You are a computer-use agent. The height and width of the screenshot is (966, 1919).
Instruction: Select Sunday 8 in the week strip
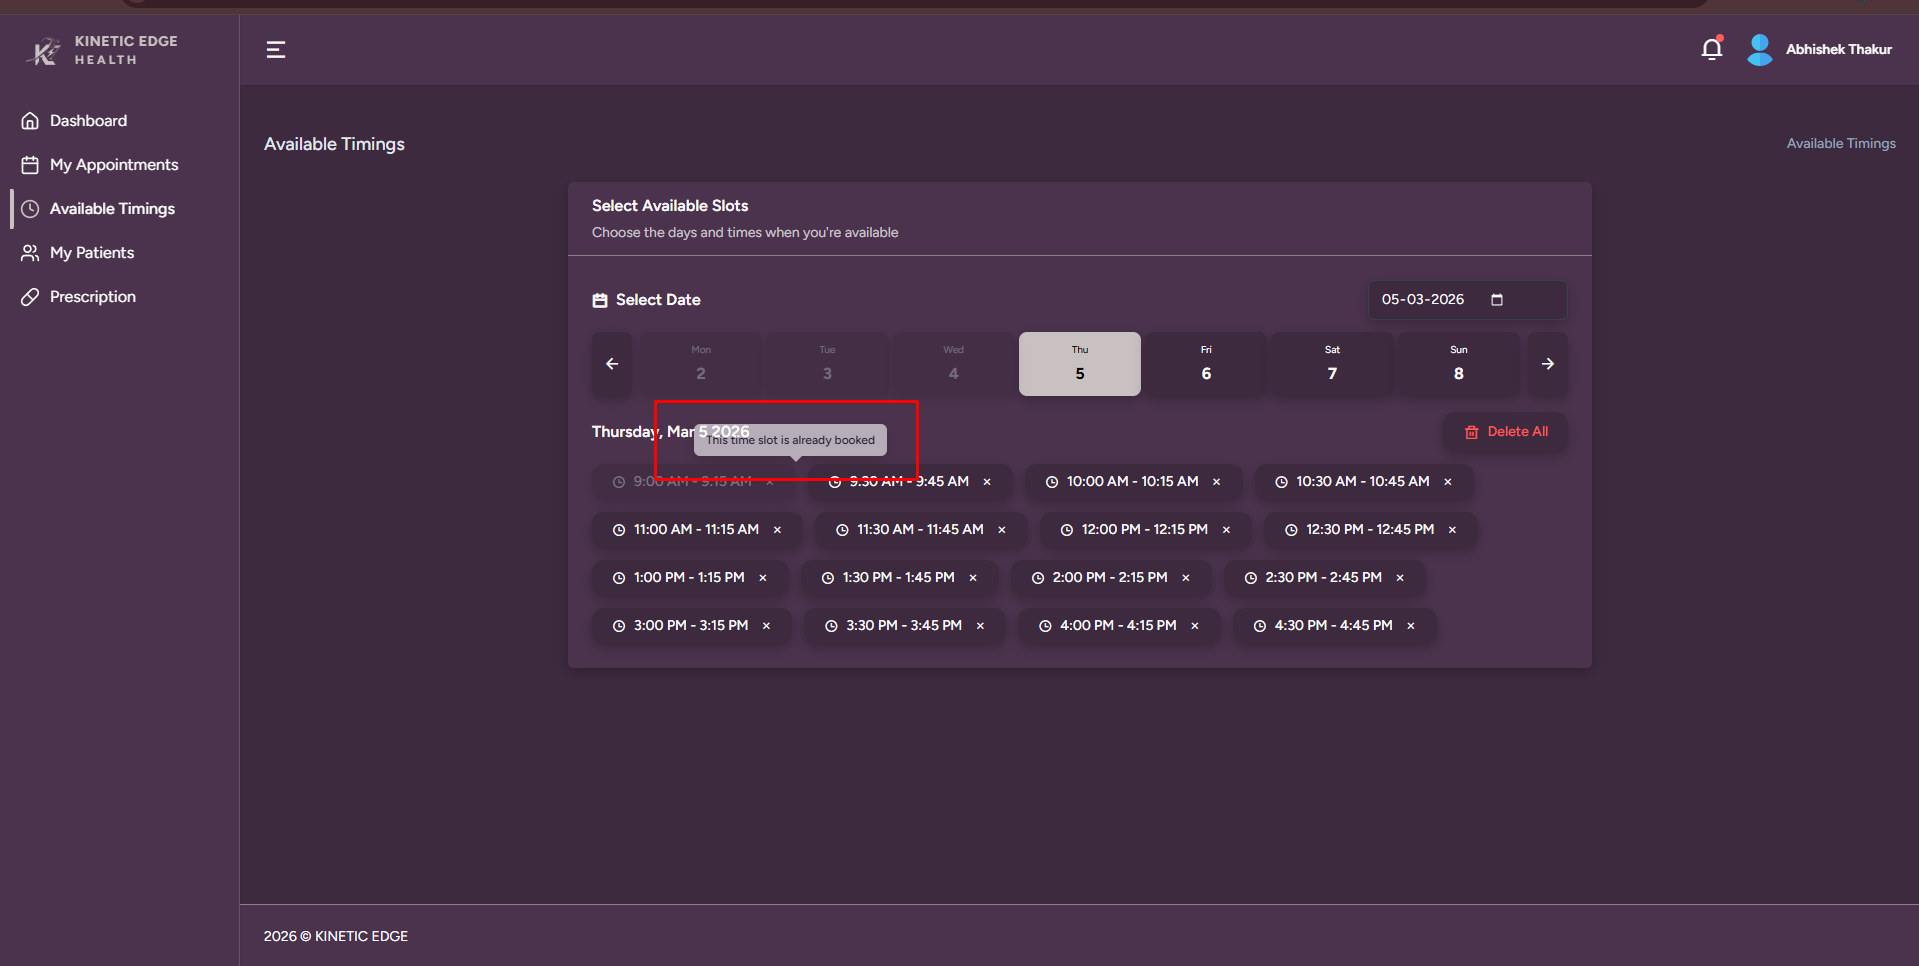pyautogui.click(x=1458, y=364)
